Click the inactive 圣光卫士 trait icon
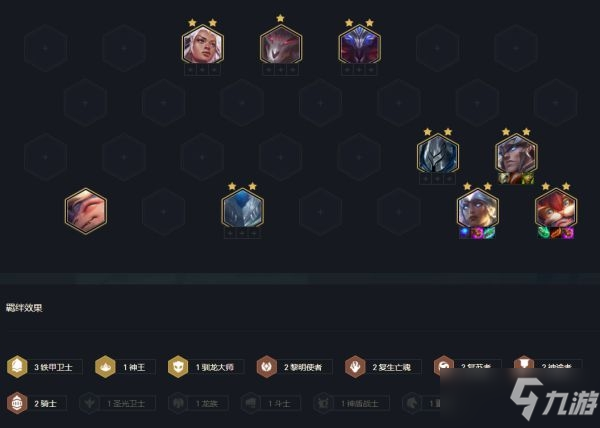The height and width of the screenshot is (428, 600). (x=90, y=403)
